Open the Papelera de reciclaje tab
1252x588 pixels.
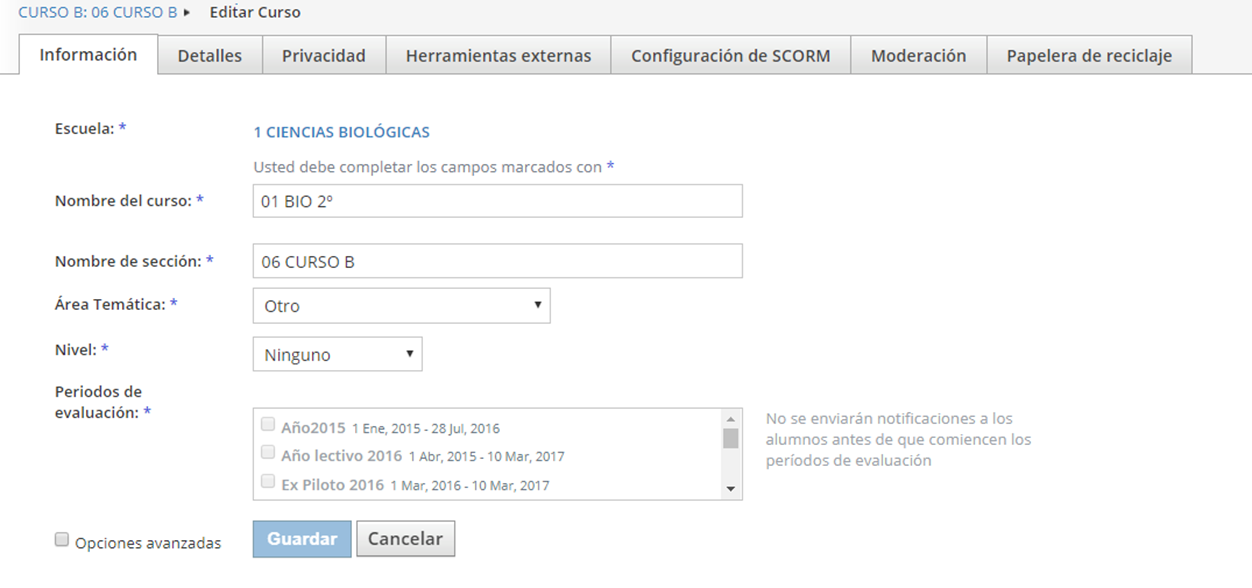[x=1088, y=55]
